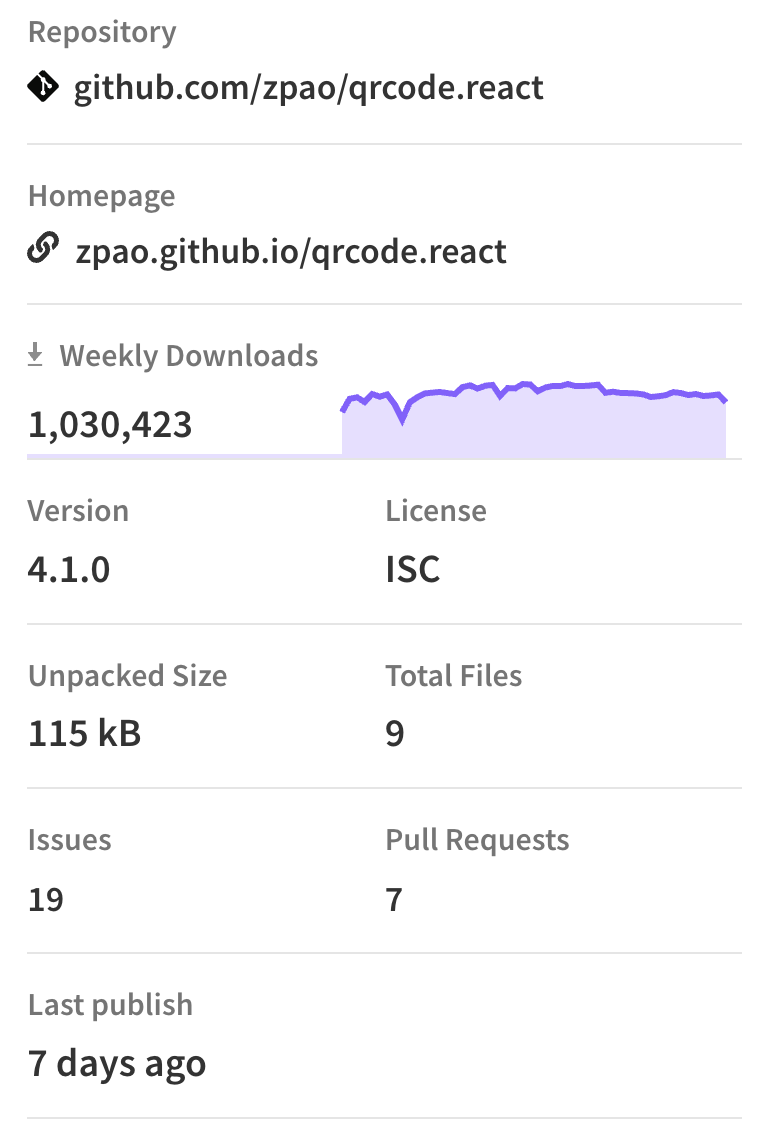Click the ISC license value
This screenshot has height=1142, width=770.
click(413, 570)
